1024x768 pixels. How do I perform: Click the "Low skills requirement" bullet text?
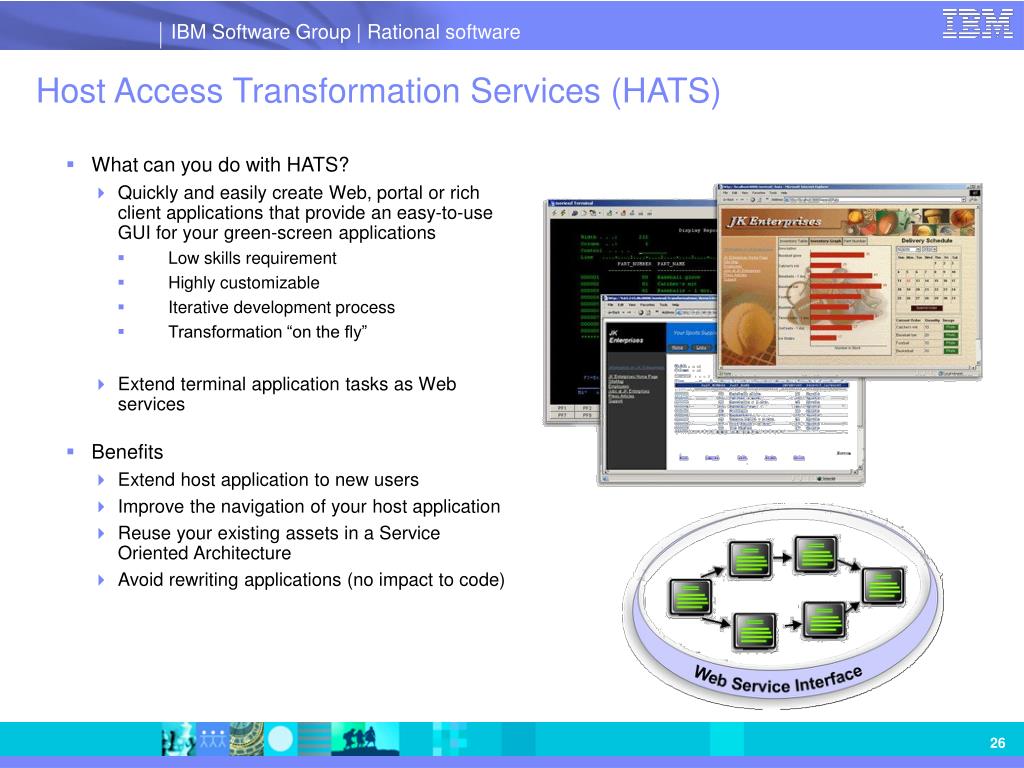coord(252,258)
